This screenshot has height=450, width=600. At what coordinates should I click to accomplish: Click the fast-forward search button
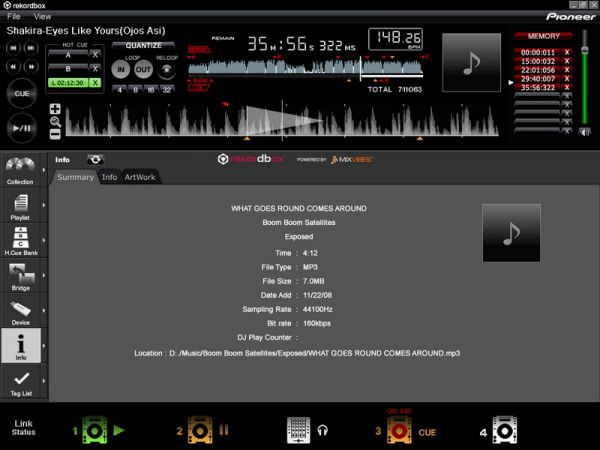31,67
